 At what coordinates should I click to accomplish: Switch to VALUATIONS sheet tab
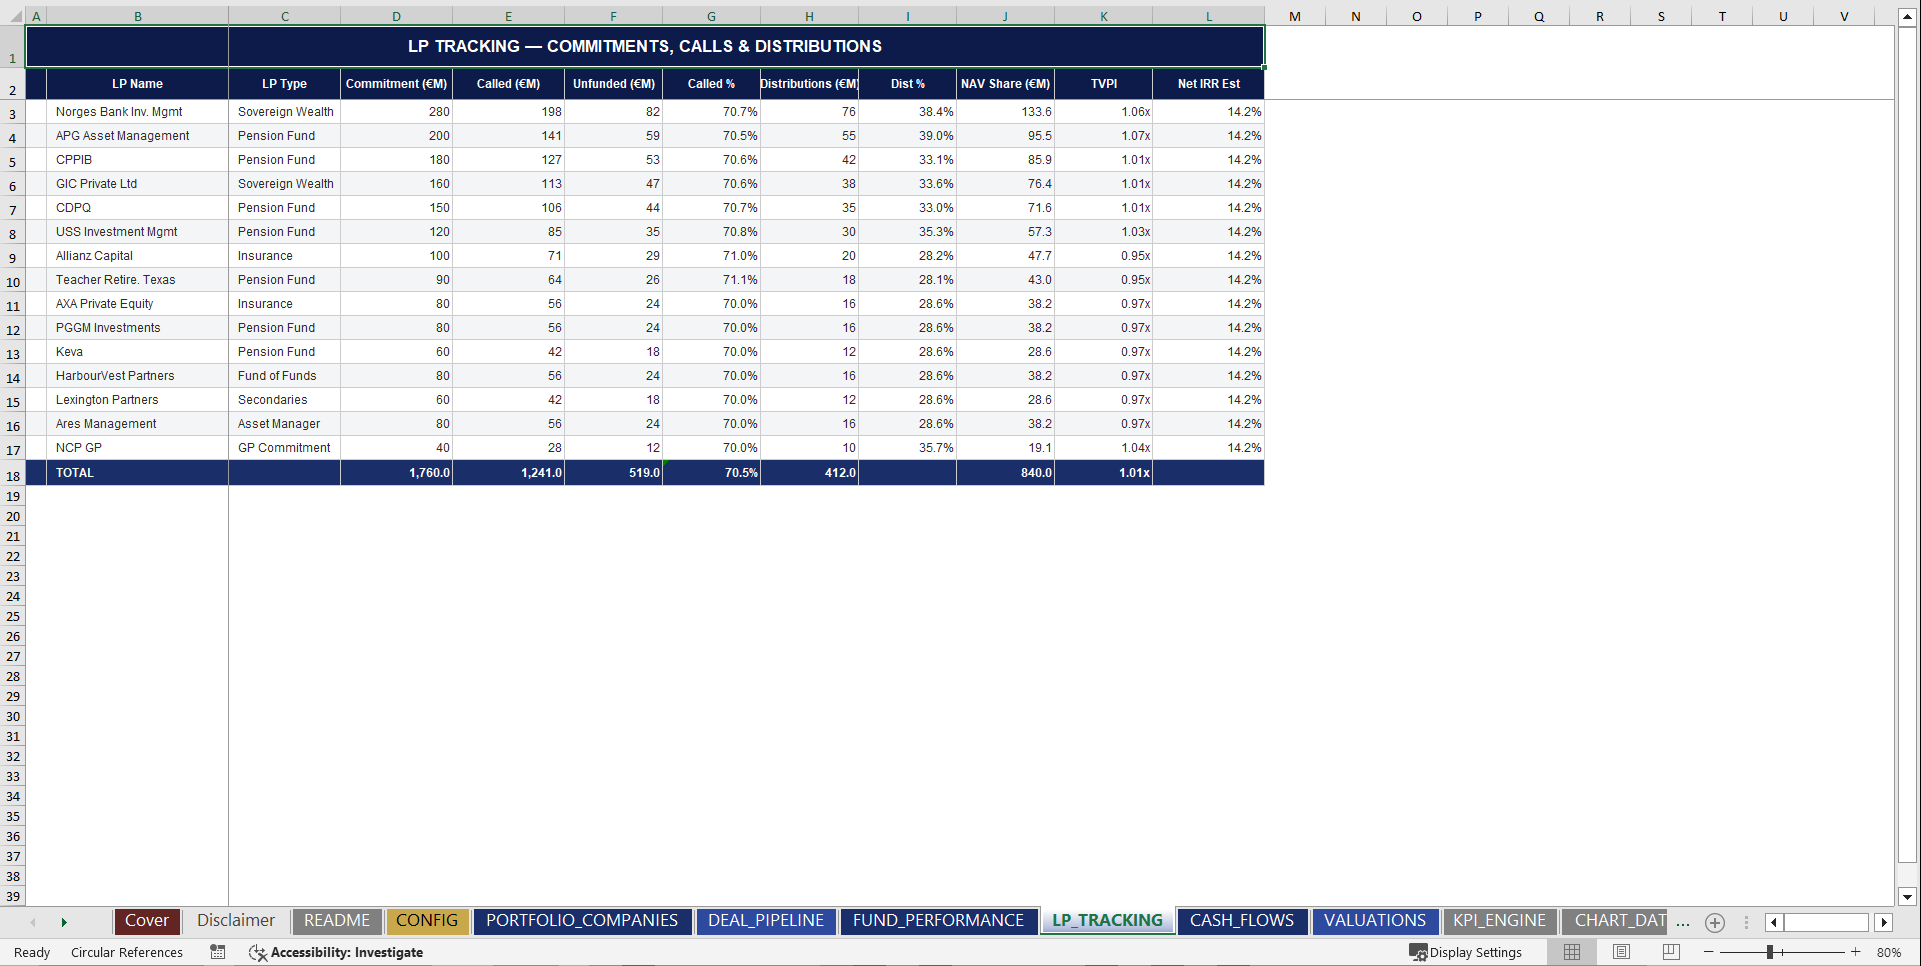pyautogui.click(x=1375, y=921)
